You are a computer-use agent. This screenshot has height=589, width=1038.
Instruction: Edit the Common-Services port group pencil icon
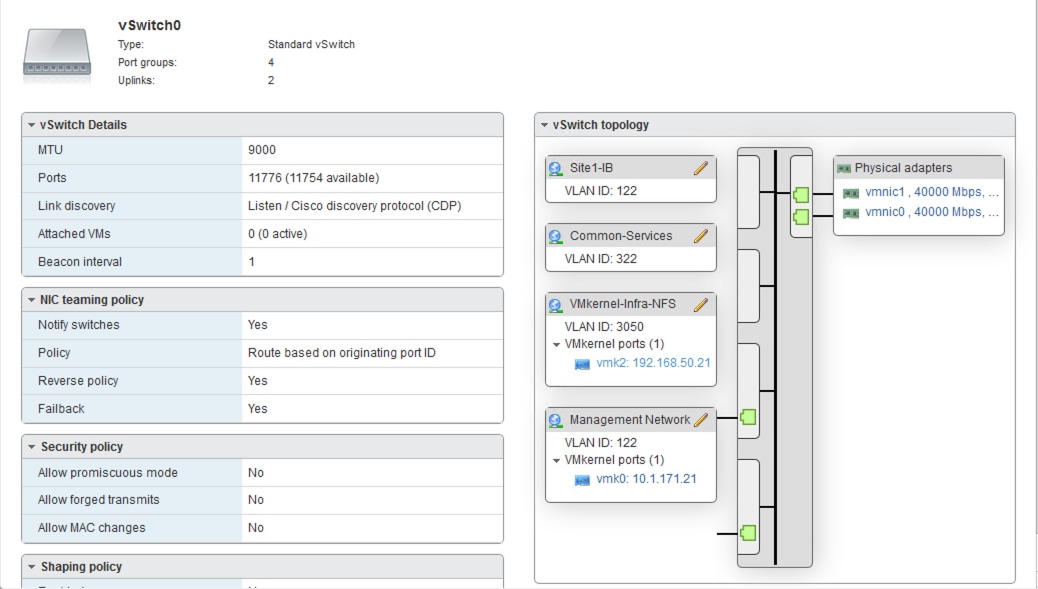click(x=701, y=236)
